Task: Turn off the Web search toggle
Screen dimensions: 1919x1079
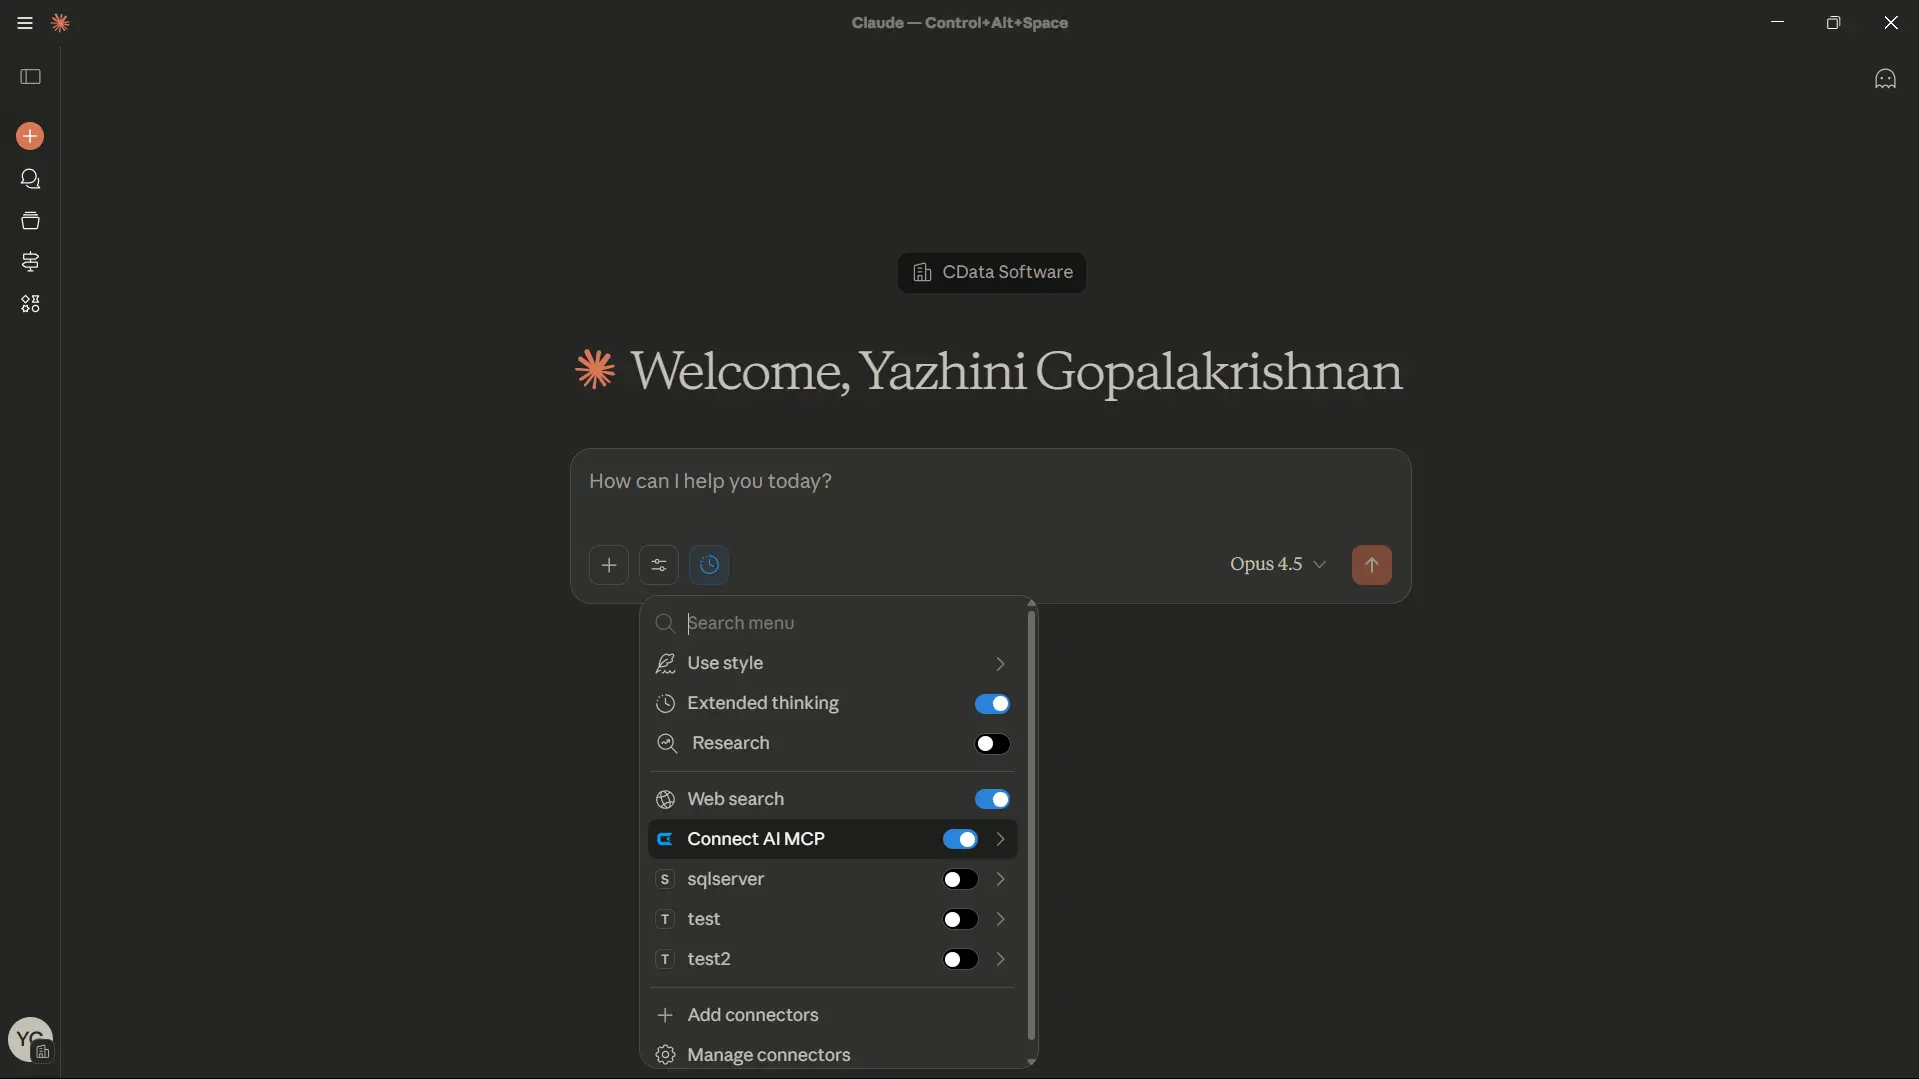Action: tap(992, 799)
